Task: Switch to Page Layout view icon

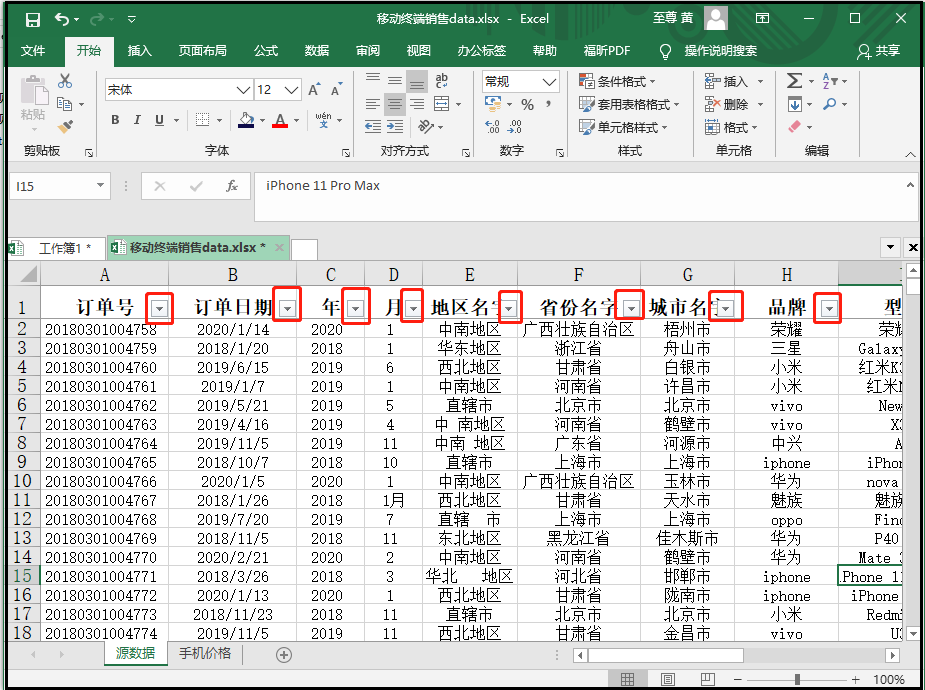Action: coord(667,679)
